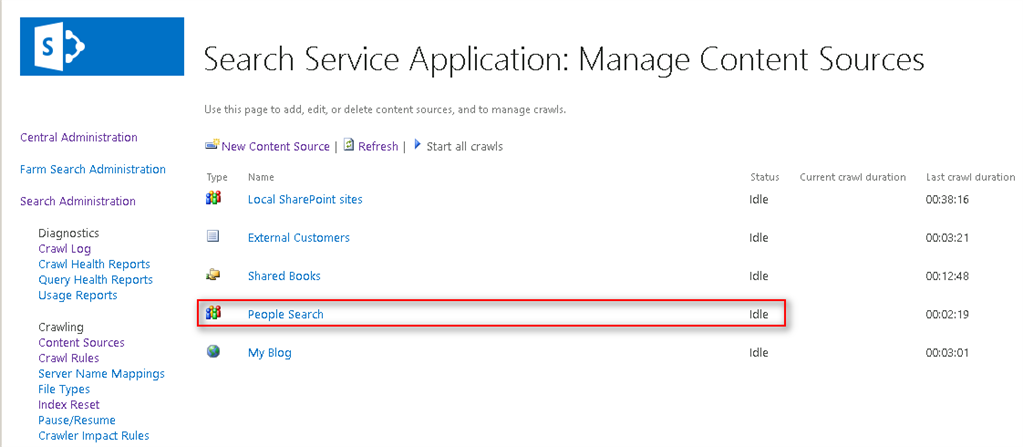
Task: Click the Shared Books folder icon
Action: (212, 274)
